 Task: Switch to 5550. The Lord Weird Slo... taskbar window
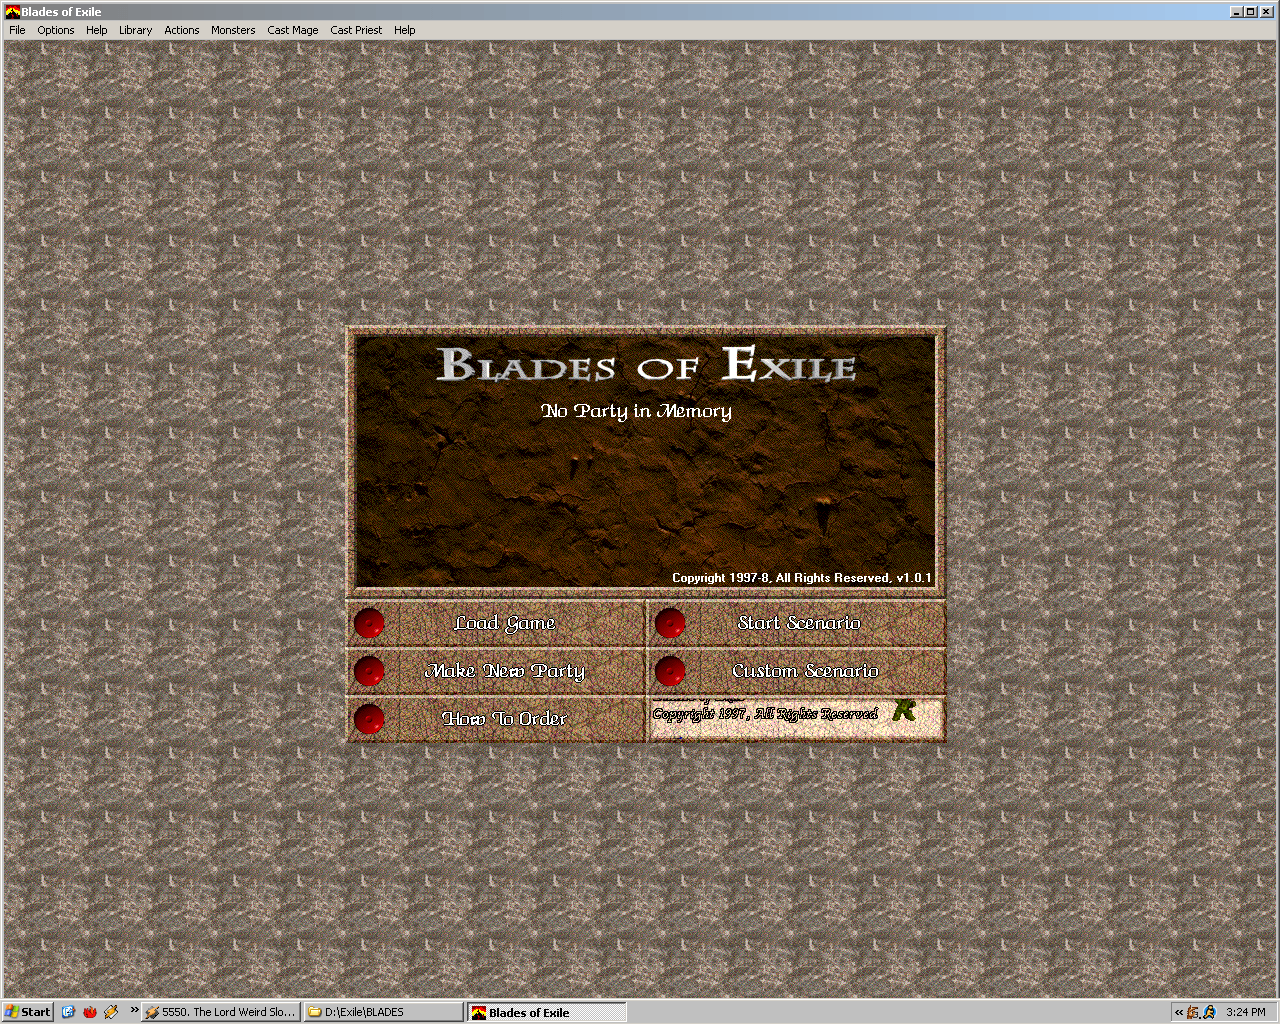point(220,1012)
